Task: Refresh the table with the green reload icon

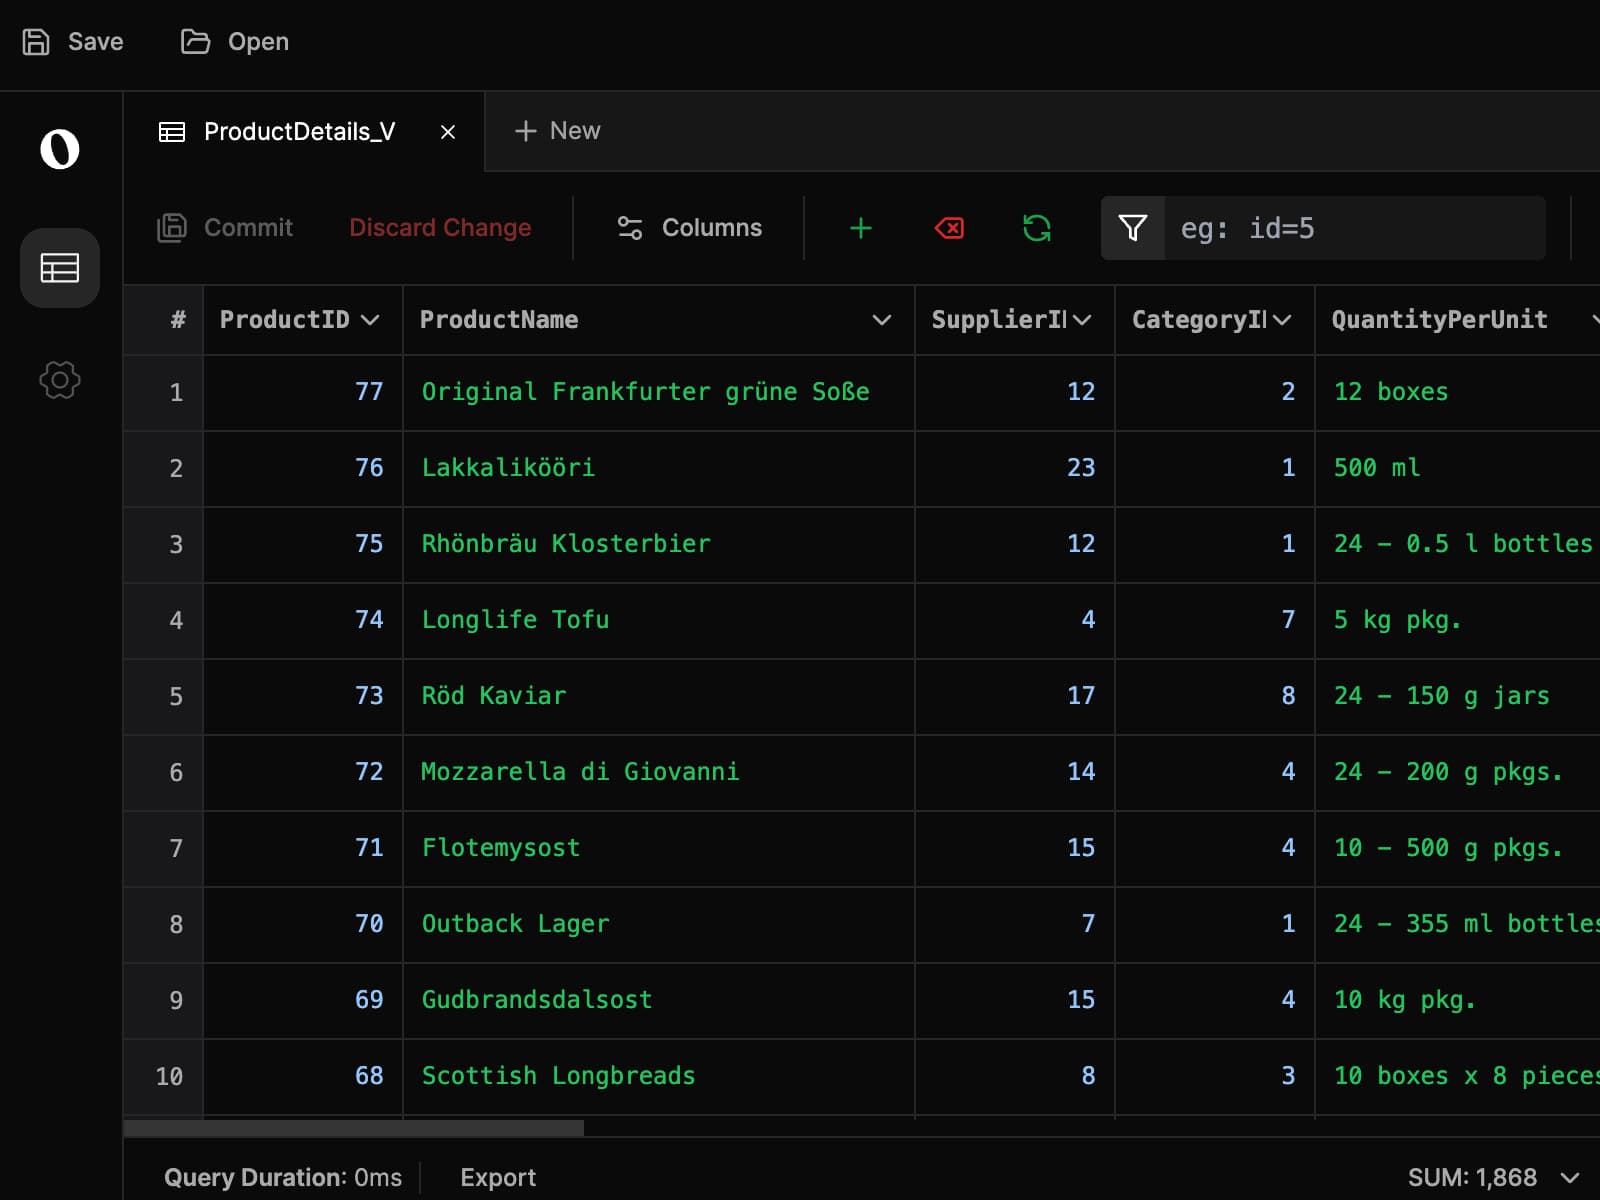Action: (x=1037, y=228)
